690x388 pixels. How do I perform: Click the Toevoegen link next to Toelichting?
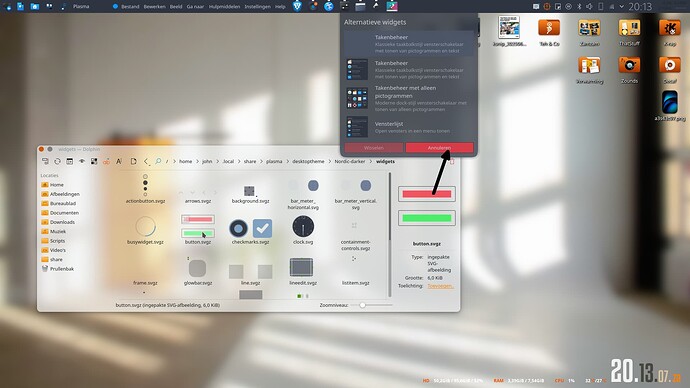[440, 286]
